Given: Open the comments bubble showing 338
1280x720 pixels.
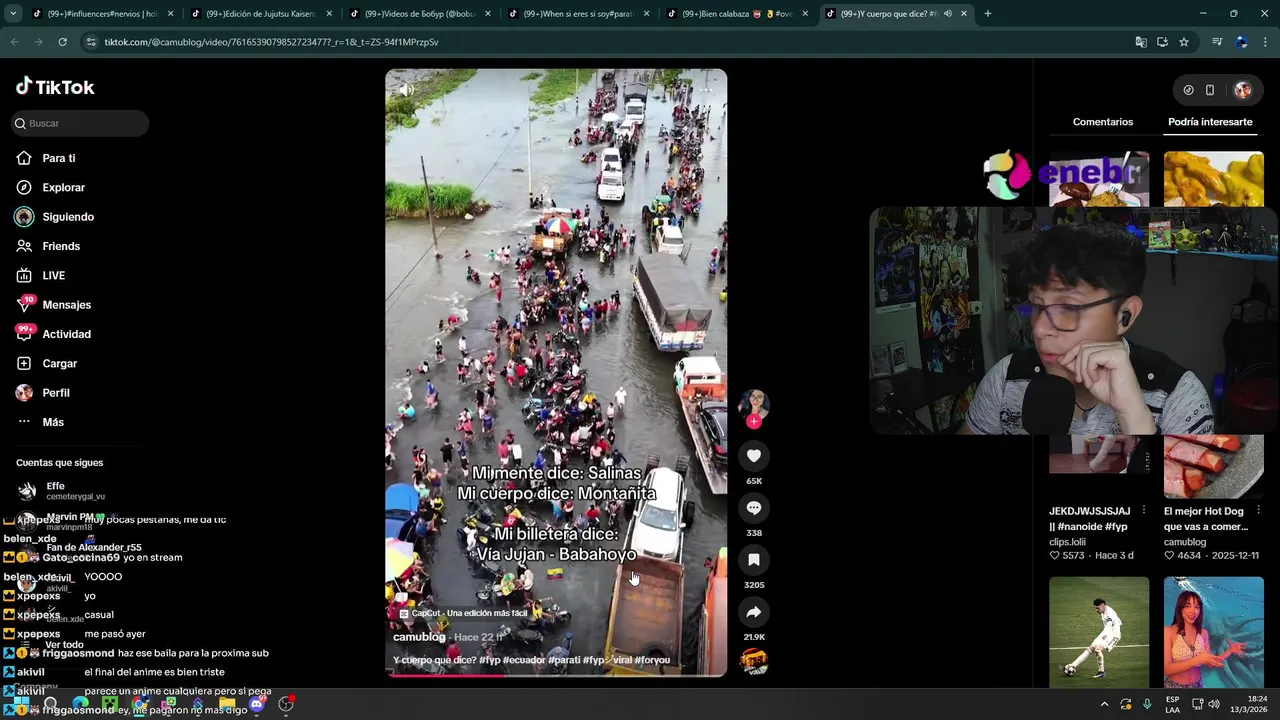Looking at the screenshot, I should tap(754, 508).
